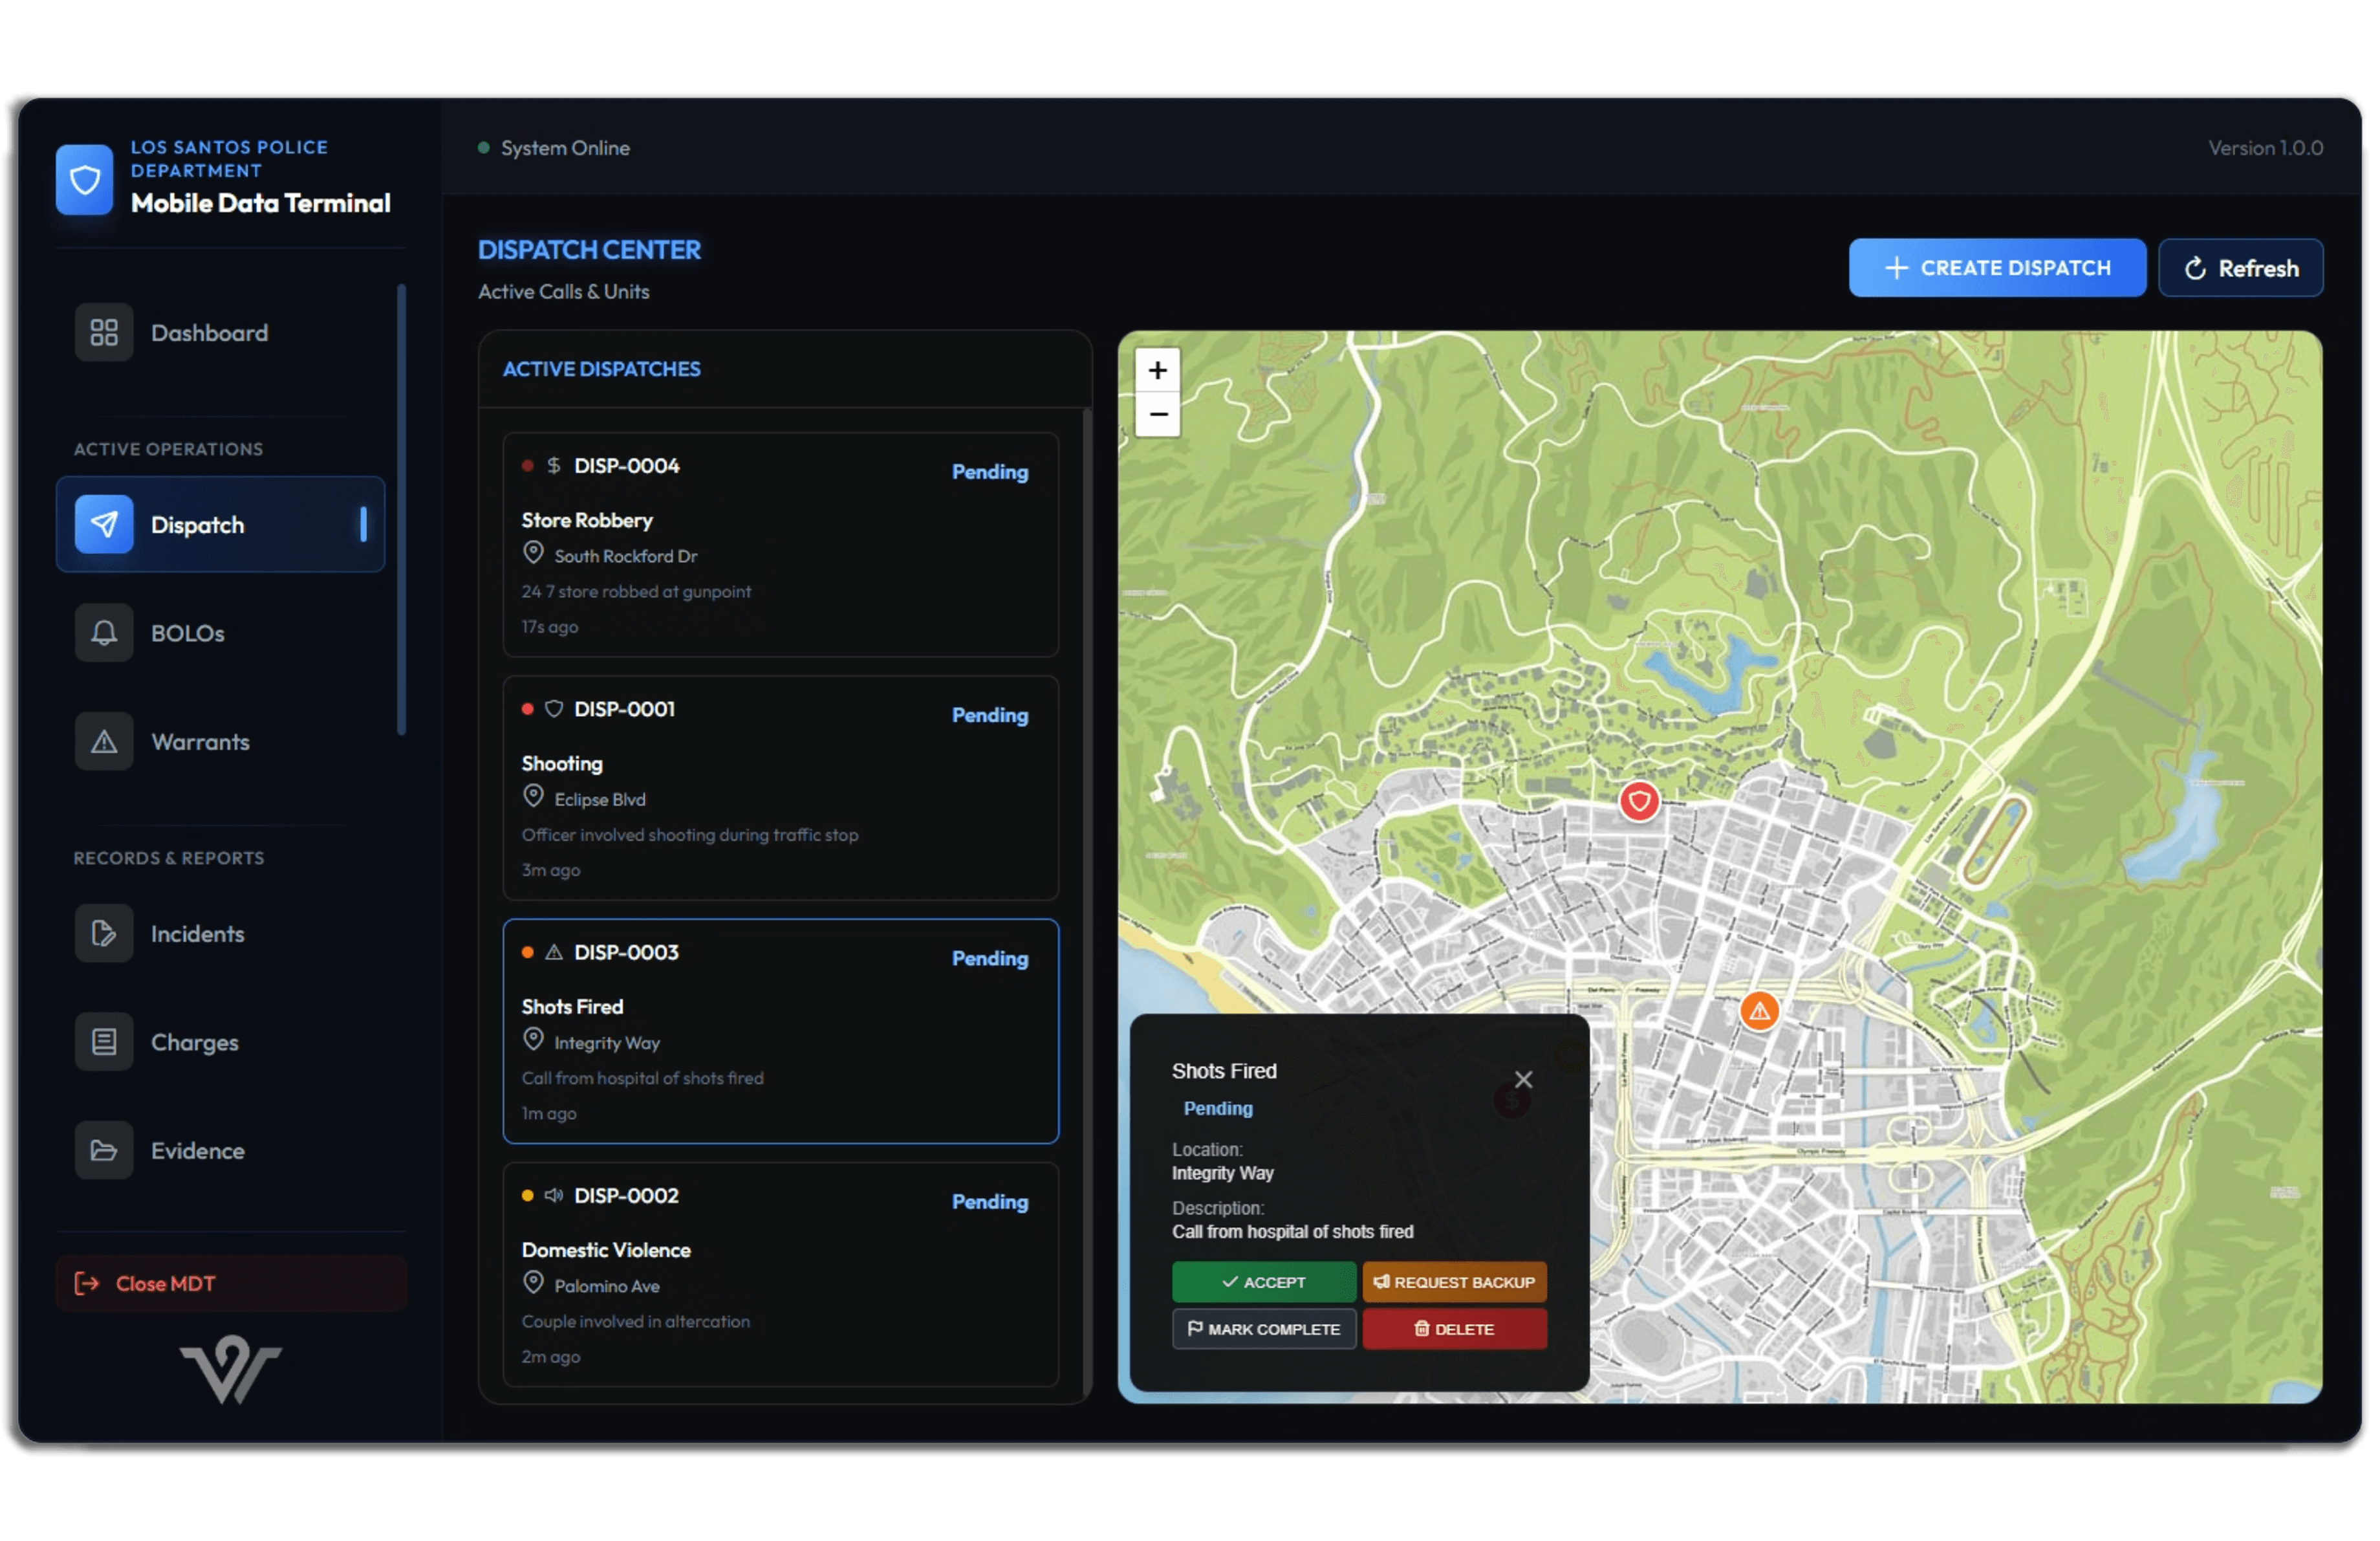The height and width of the screenshot is (1541, 2380).
Task: Close the MDT terminal
Action: tap(231, 1283)
